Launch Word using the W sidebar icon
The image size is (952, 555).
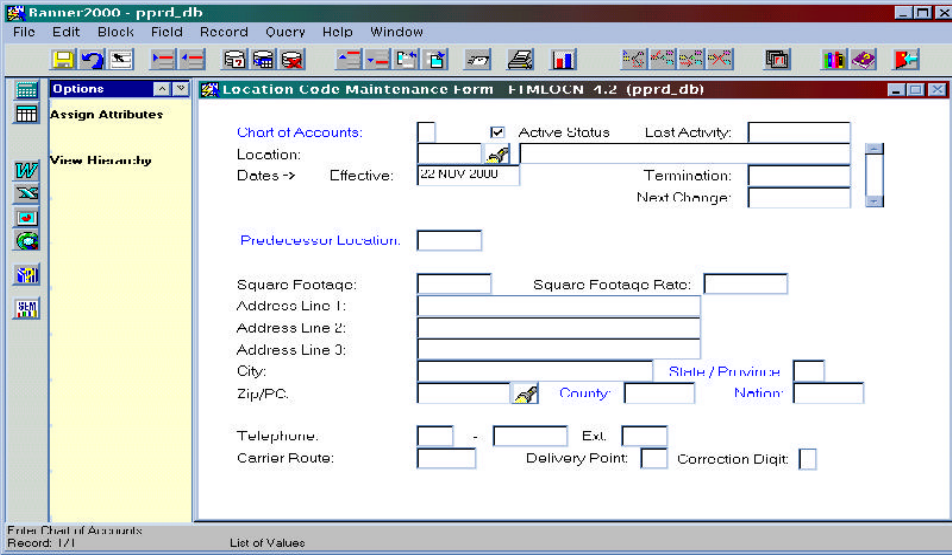click(26, 171)
